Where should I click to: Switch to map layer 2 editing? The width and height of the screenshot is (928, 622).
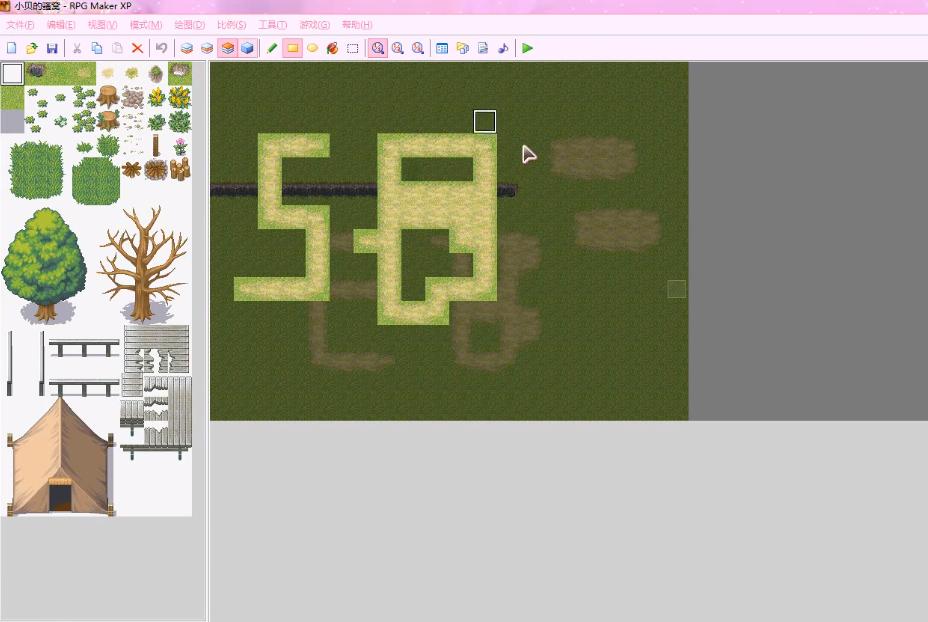pyautogui.click(x=207, y=48)
